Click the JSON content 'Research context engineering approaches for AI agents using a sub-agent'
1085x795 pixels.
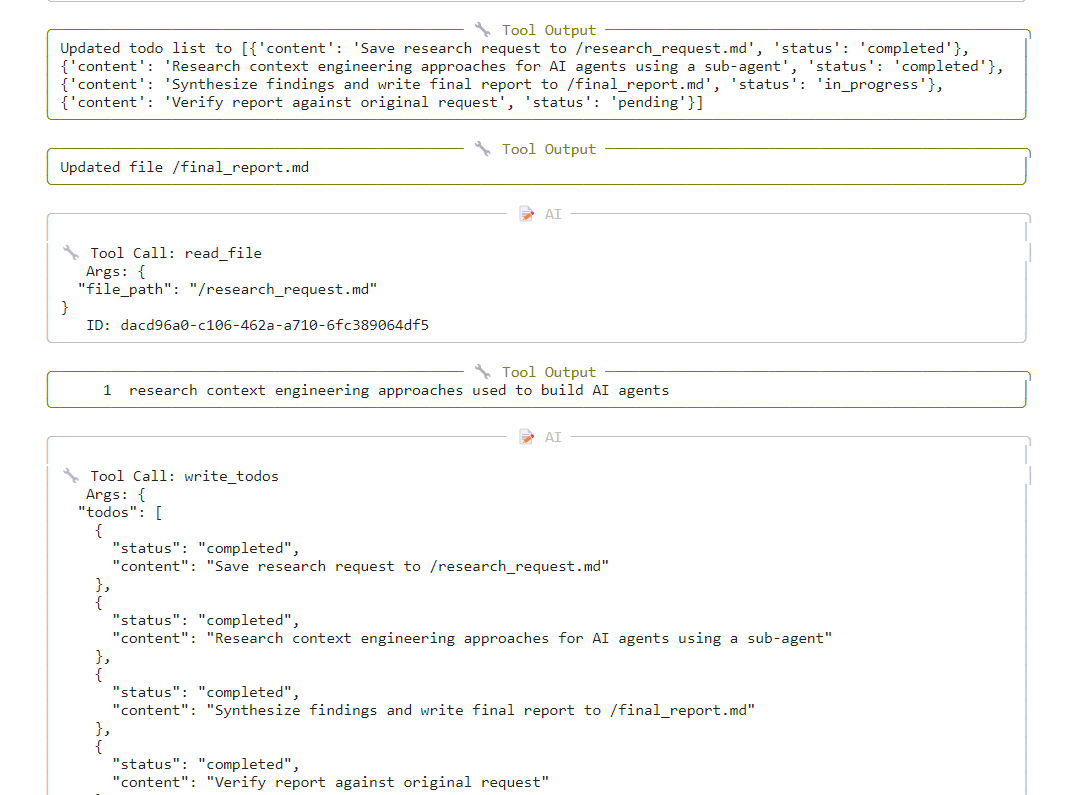(x=472, y=638)
